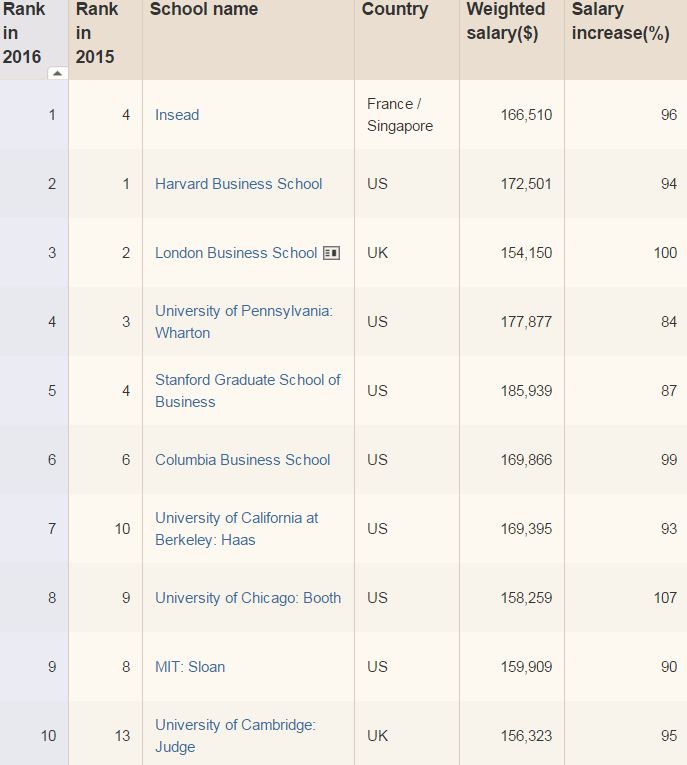Open the Columbia Business School link
Screen dimensions: 687x765
[x=242, y=460]
